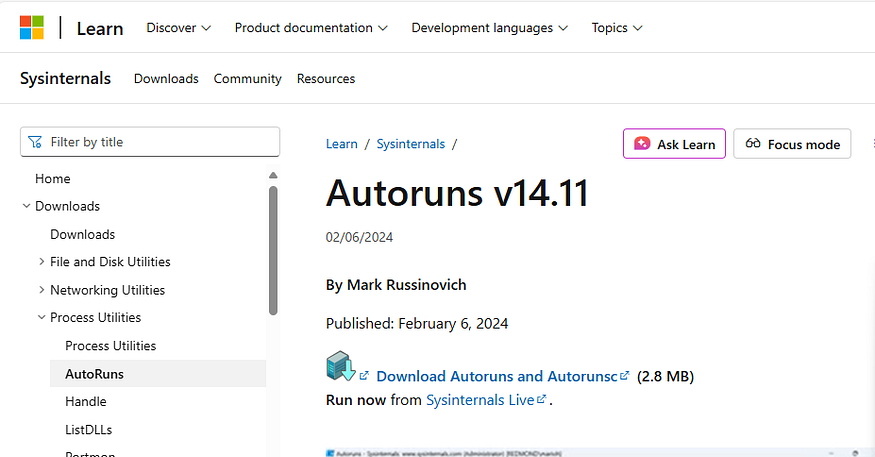The image size is (875, 457).
Task: Click the Filter by title field
Action: point(150,142)
